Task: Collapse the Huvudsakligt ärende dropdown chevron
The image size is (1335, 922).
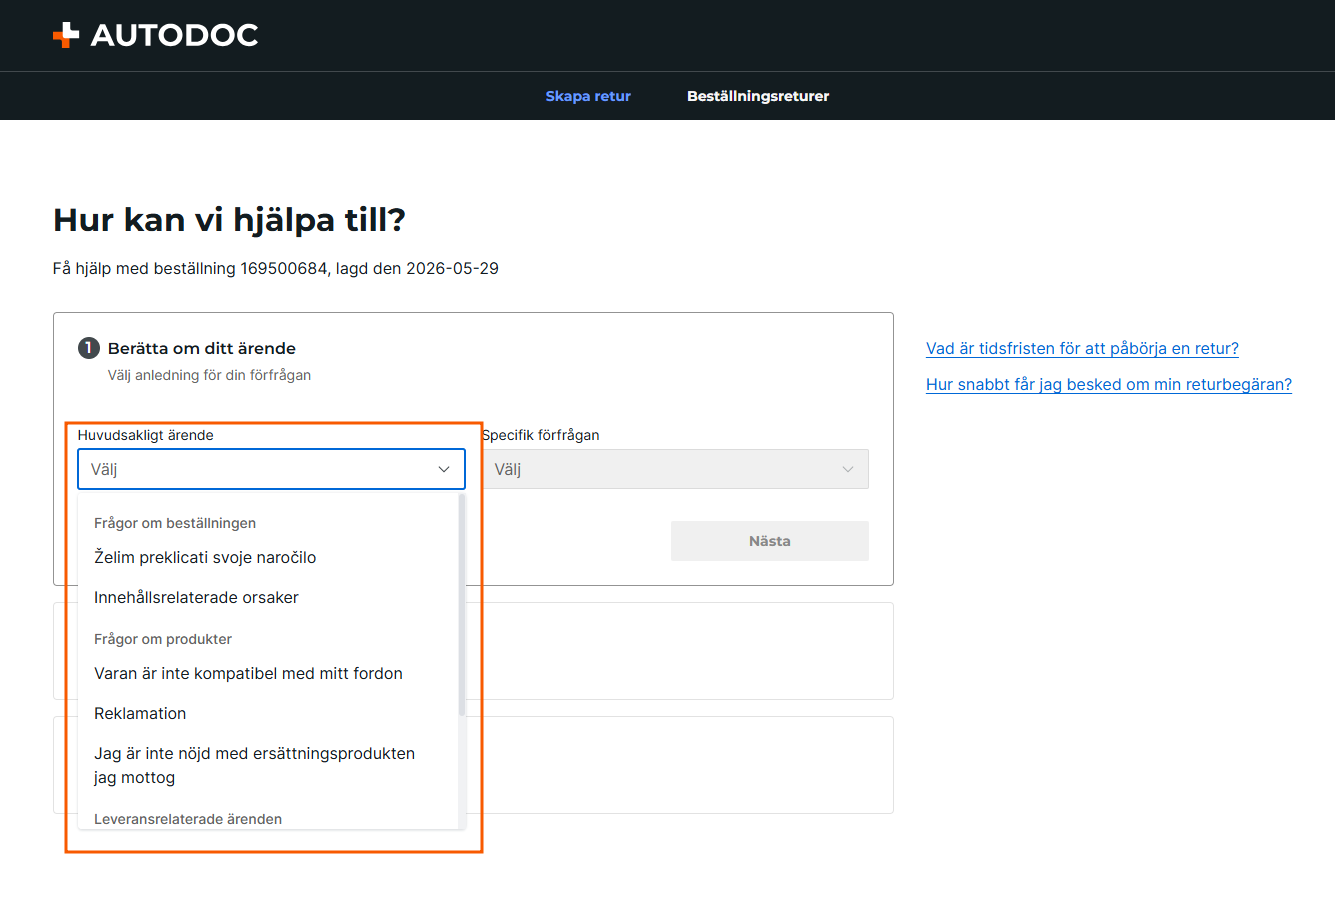Action: (444, 469)
